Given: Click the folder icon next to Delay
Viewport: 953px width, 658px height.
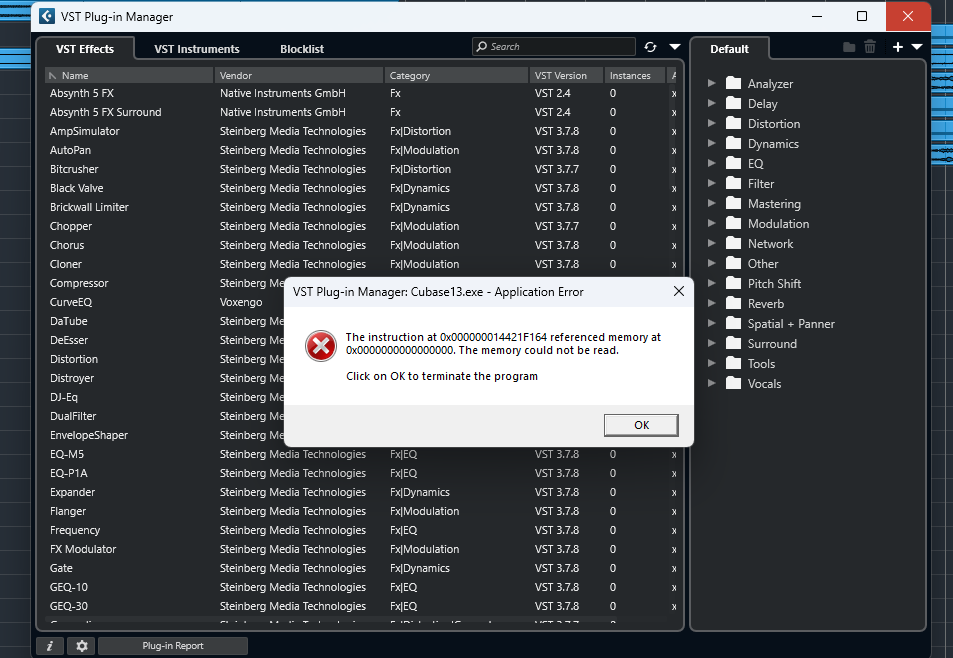Looking at the screenshot, I should [x=734, y=103].
